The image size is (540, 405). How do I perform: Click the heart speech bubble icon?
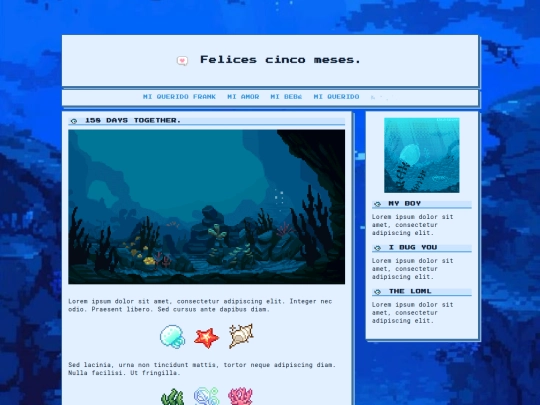pyautogui.click(x=182, y=61)
